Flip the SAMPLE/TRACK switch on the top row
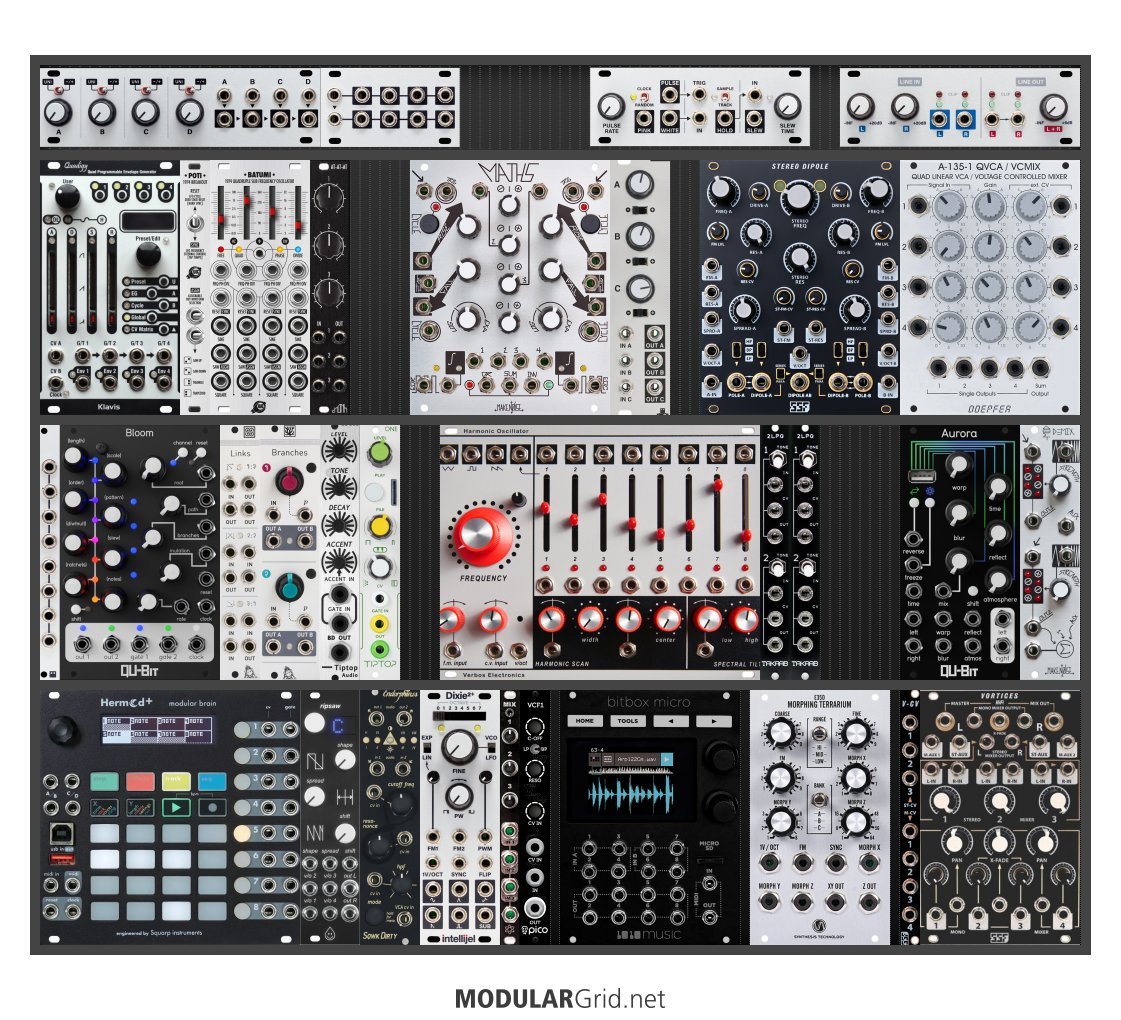 [725, 97]
